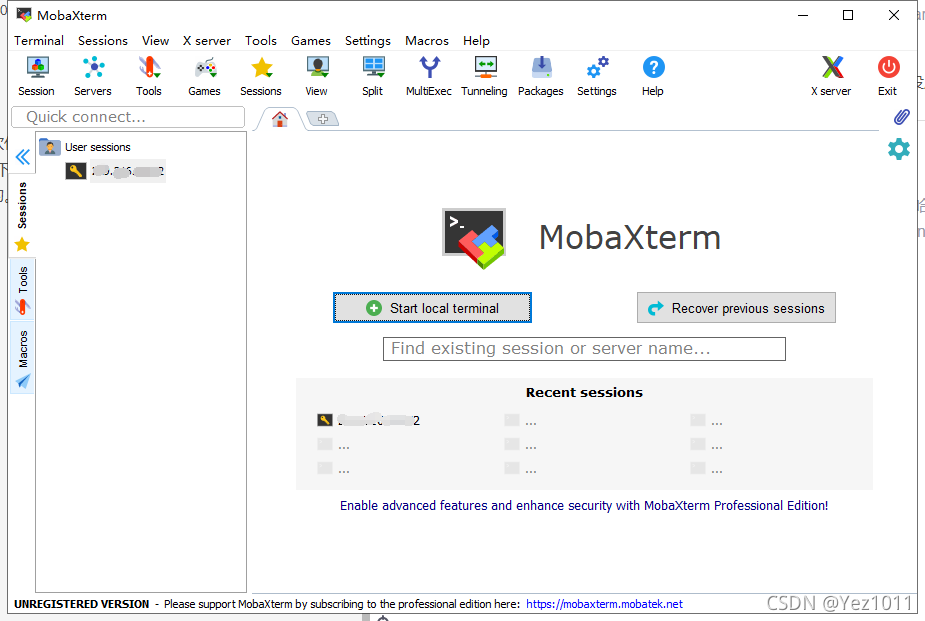925x621 pixels.
Task: Click the teal gear icon at right
Action: 898,149
